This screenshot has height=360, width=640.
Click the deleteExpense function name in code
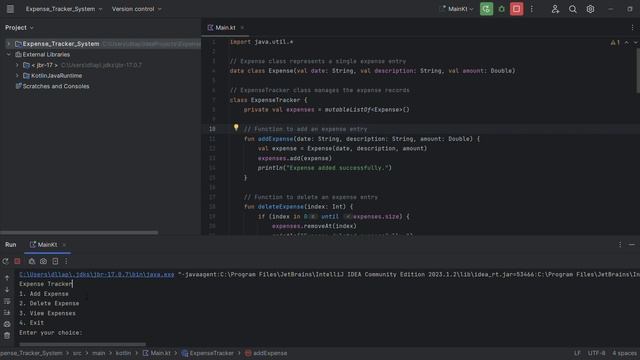tap(281, 207)
